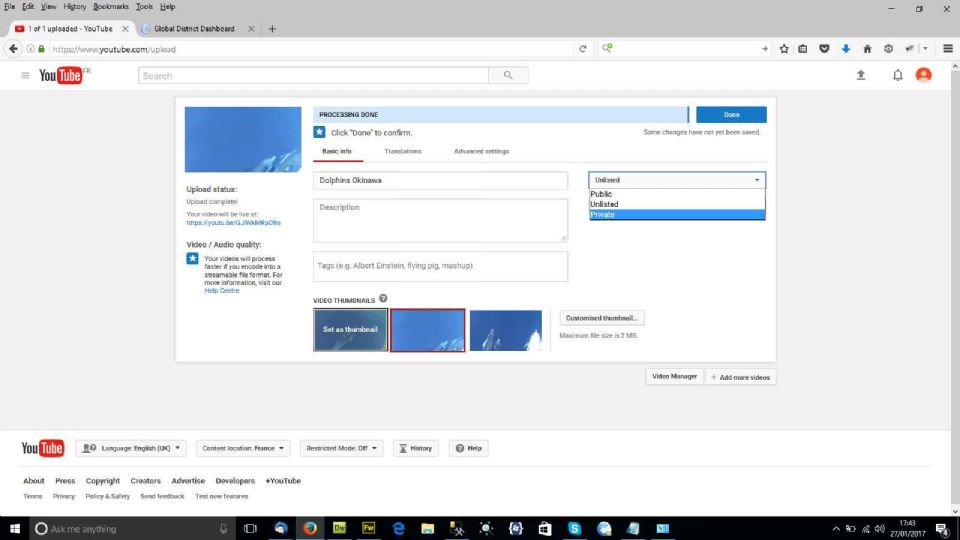
Task: Open the History menu in menu bar
Action: pos(75,7)
